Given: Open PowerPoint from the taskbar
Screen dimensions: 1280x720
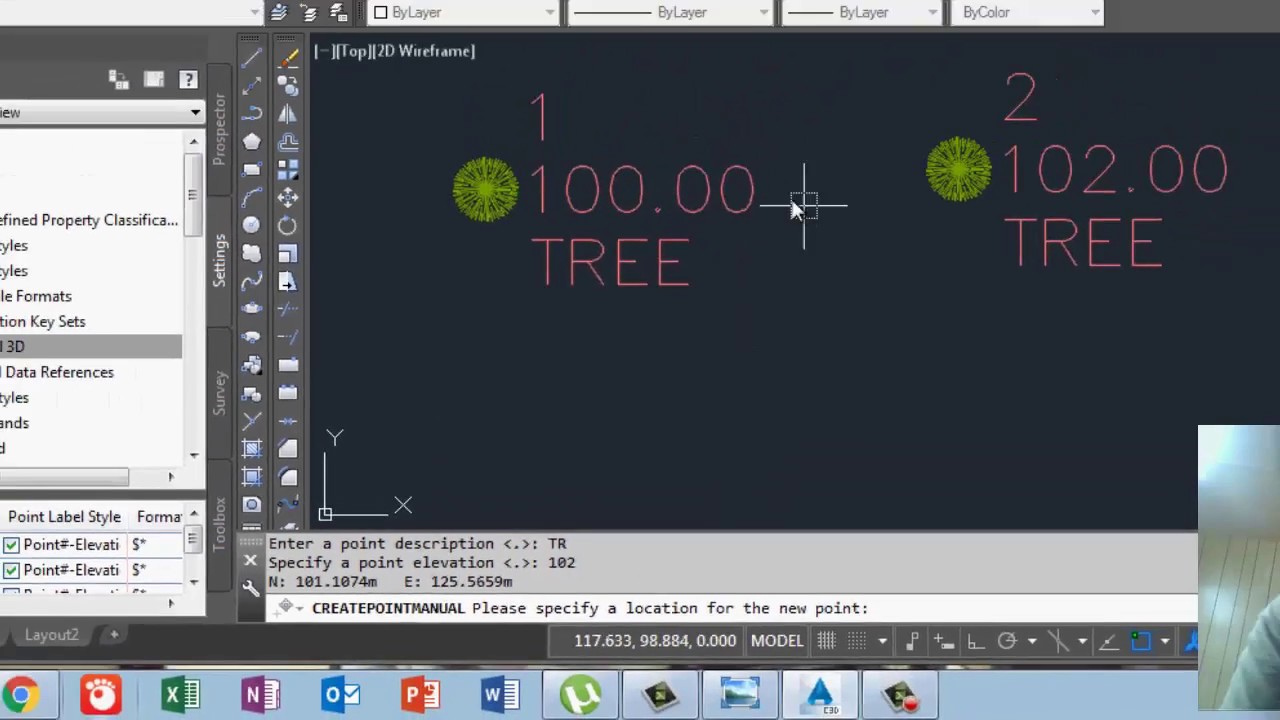Looking at the screenshot, I should tap(420, 695).
